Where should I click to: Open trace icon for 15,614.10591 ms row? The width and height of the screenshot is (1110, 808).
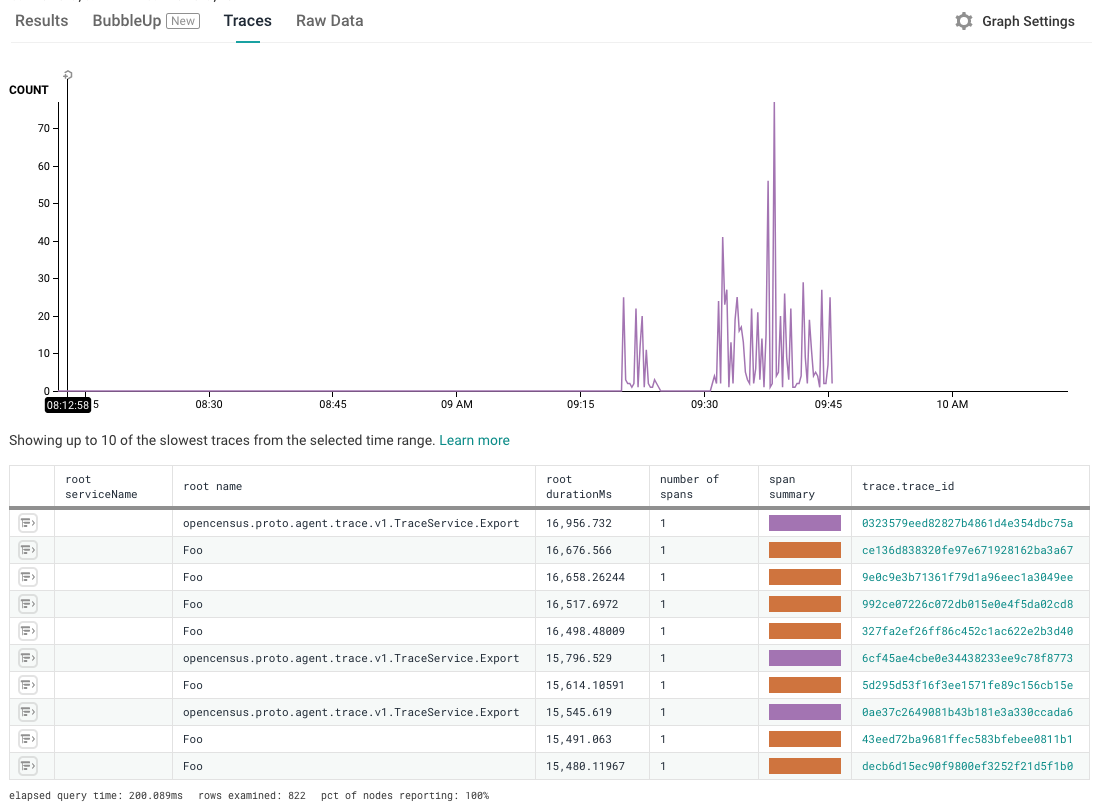(x=28, y=685)
